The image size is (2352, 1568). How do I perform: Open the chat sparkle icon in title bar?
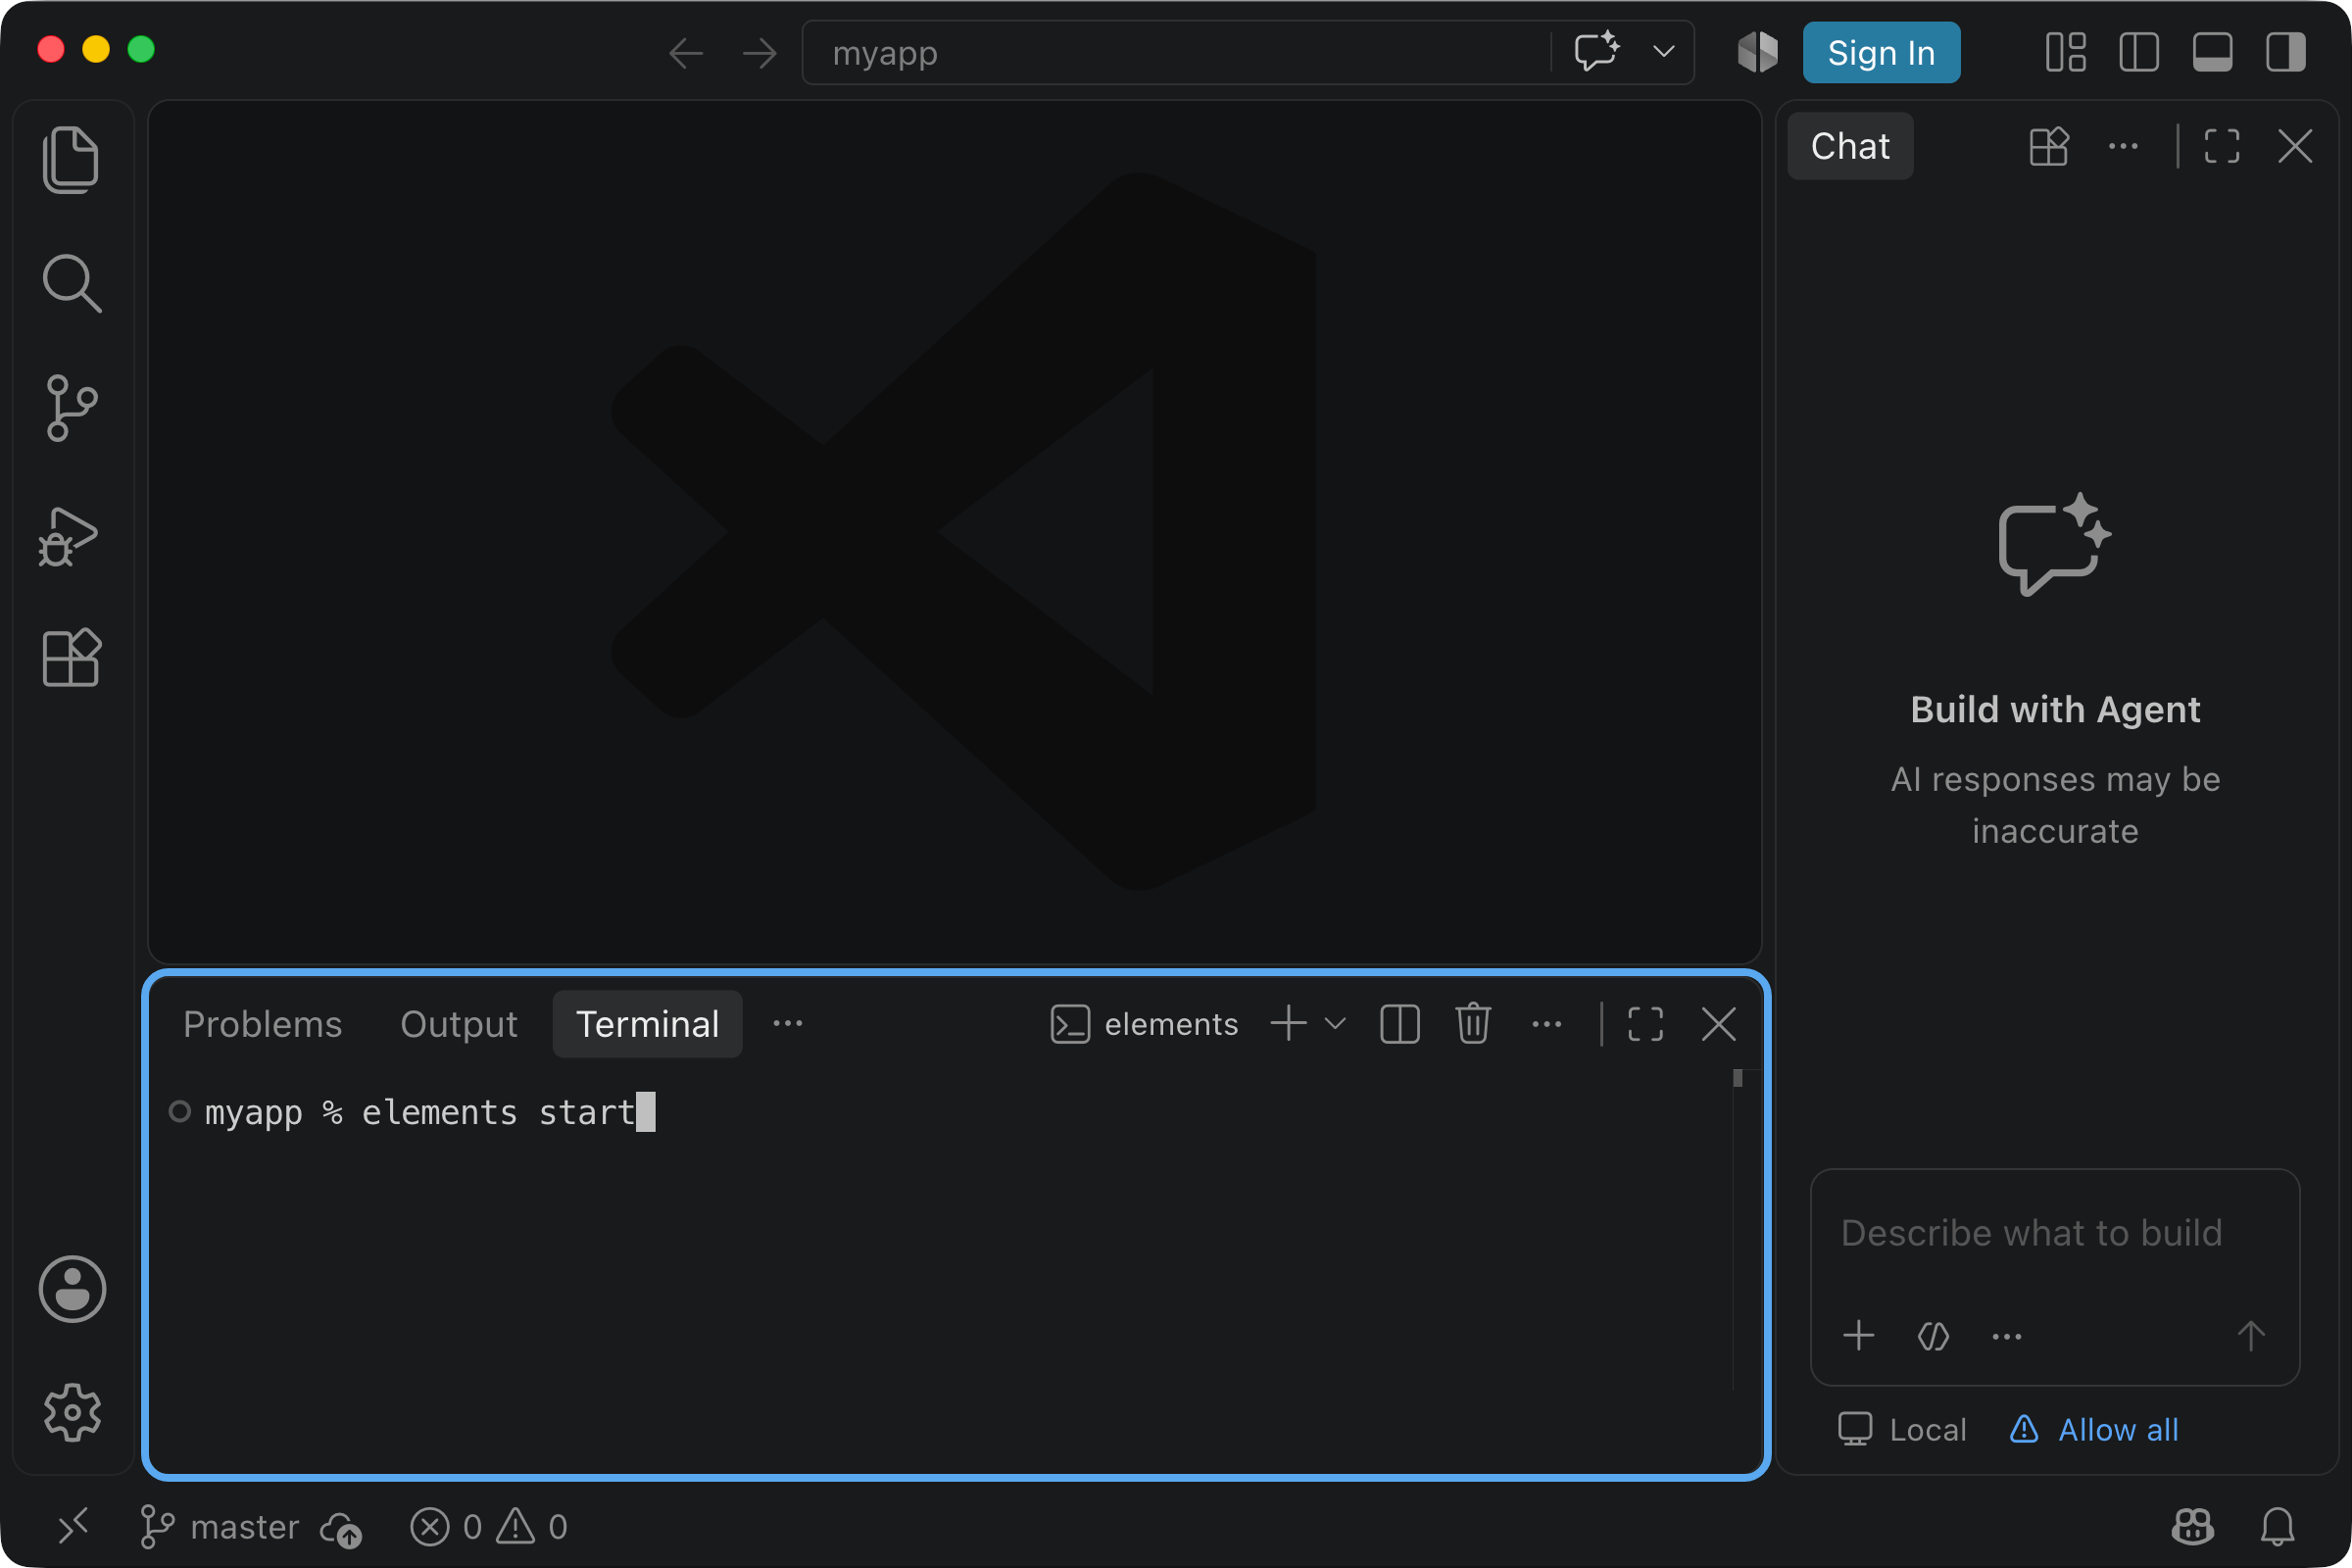(1597, 52)
